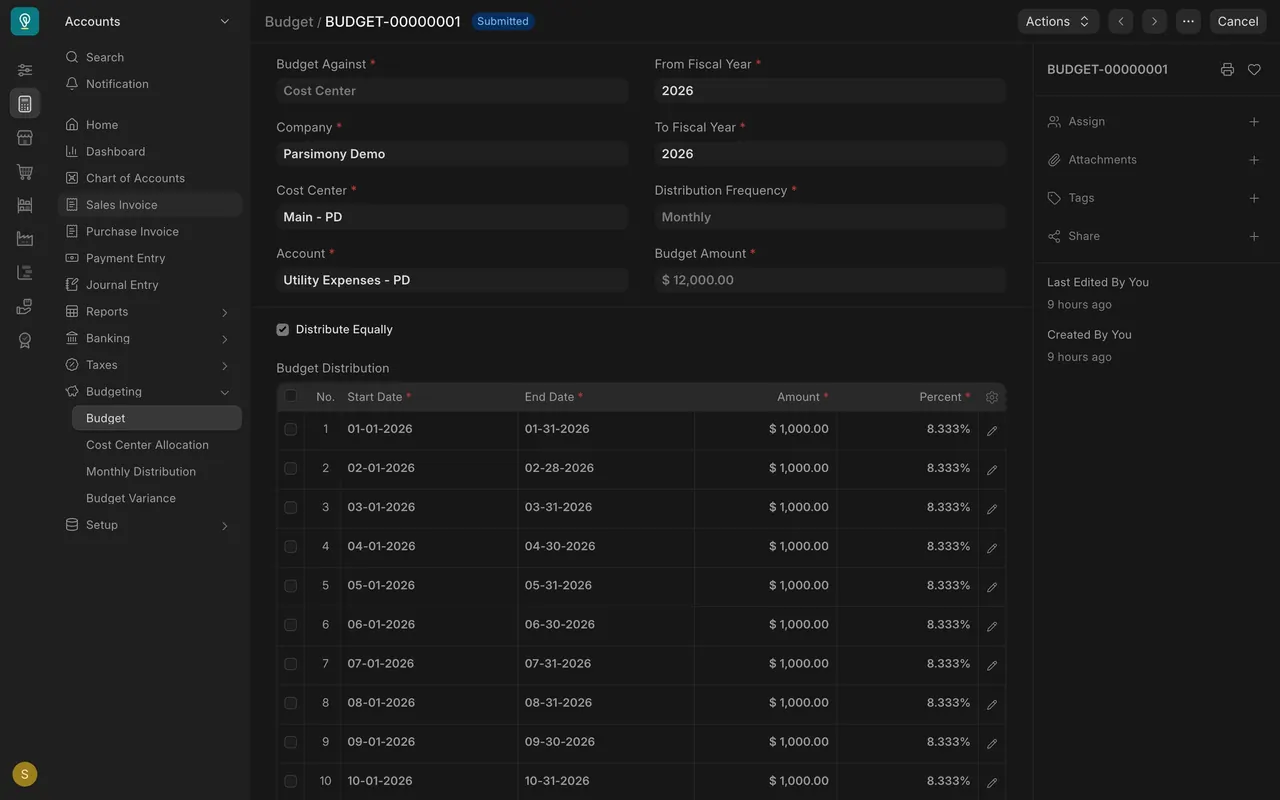This screenshot has width=1280, height=800.
Task: Open Chart of Accounts in the sidebar
Action: click(x=149, y=178)
